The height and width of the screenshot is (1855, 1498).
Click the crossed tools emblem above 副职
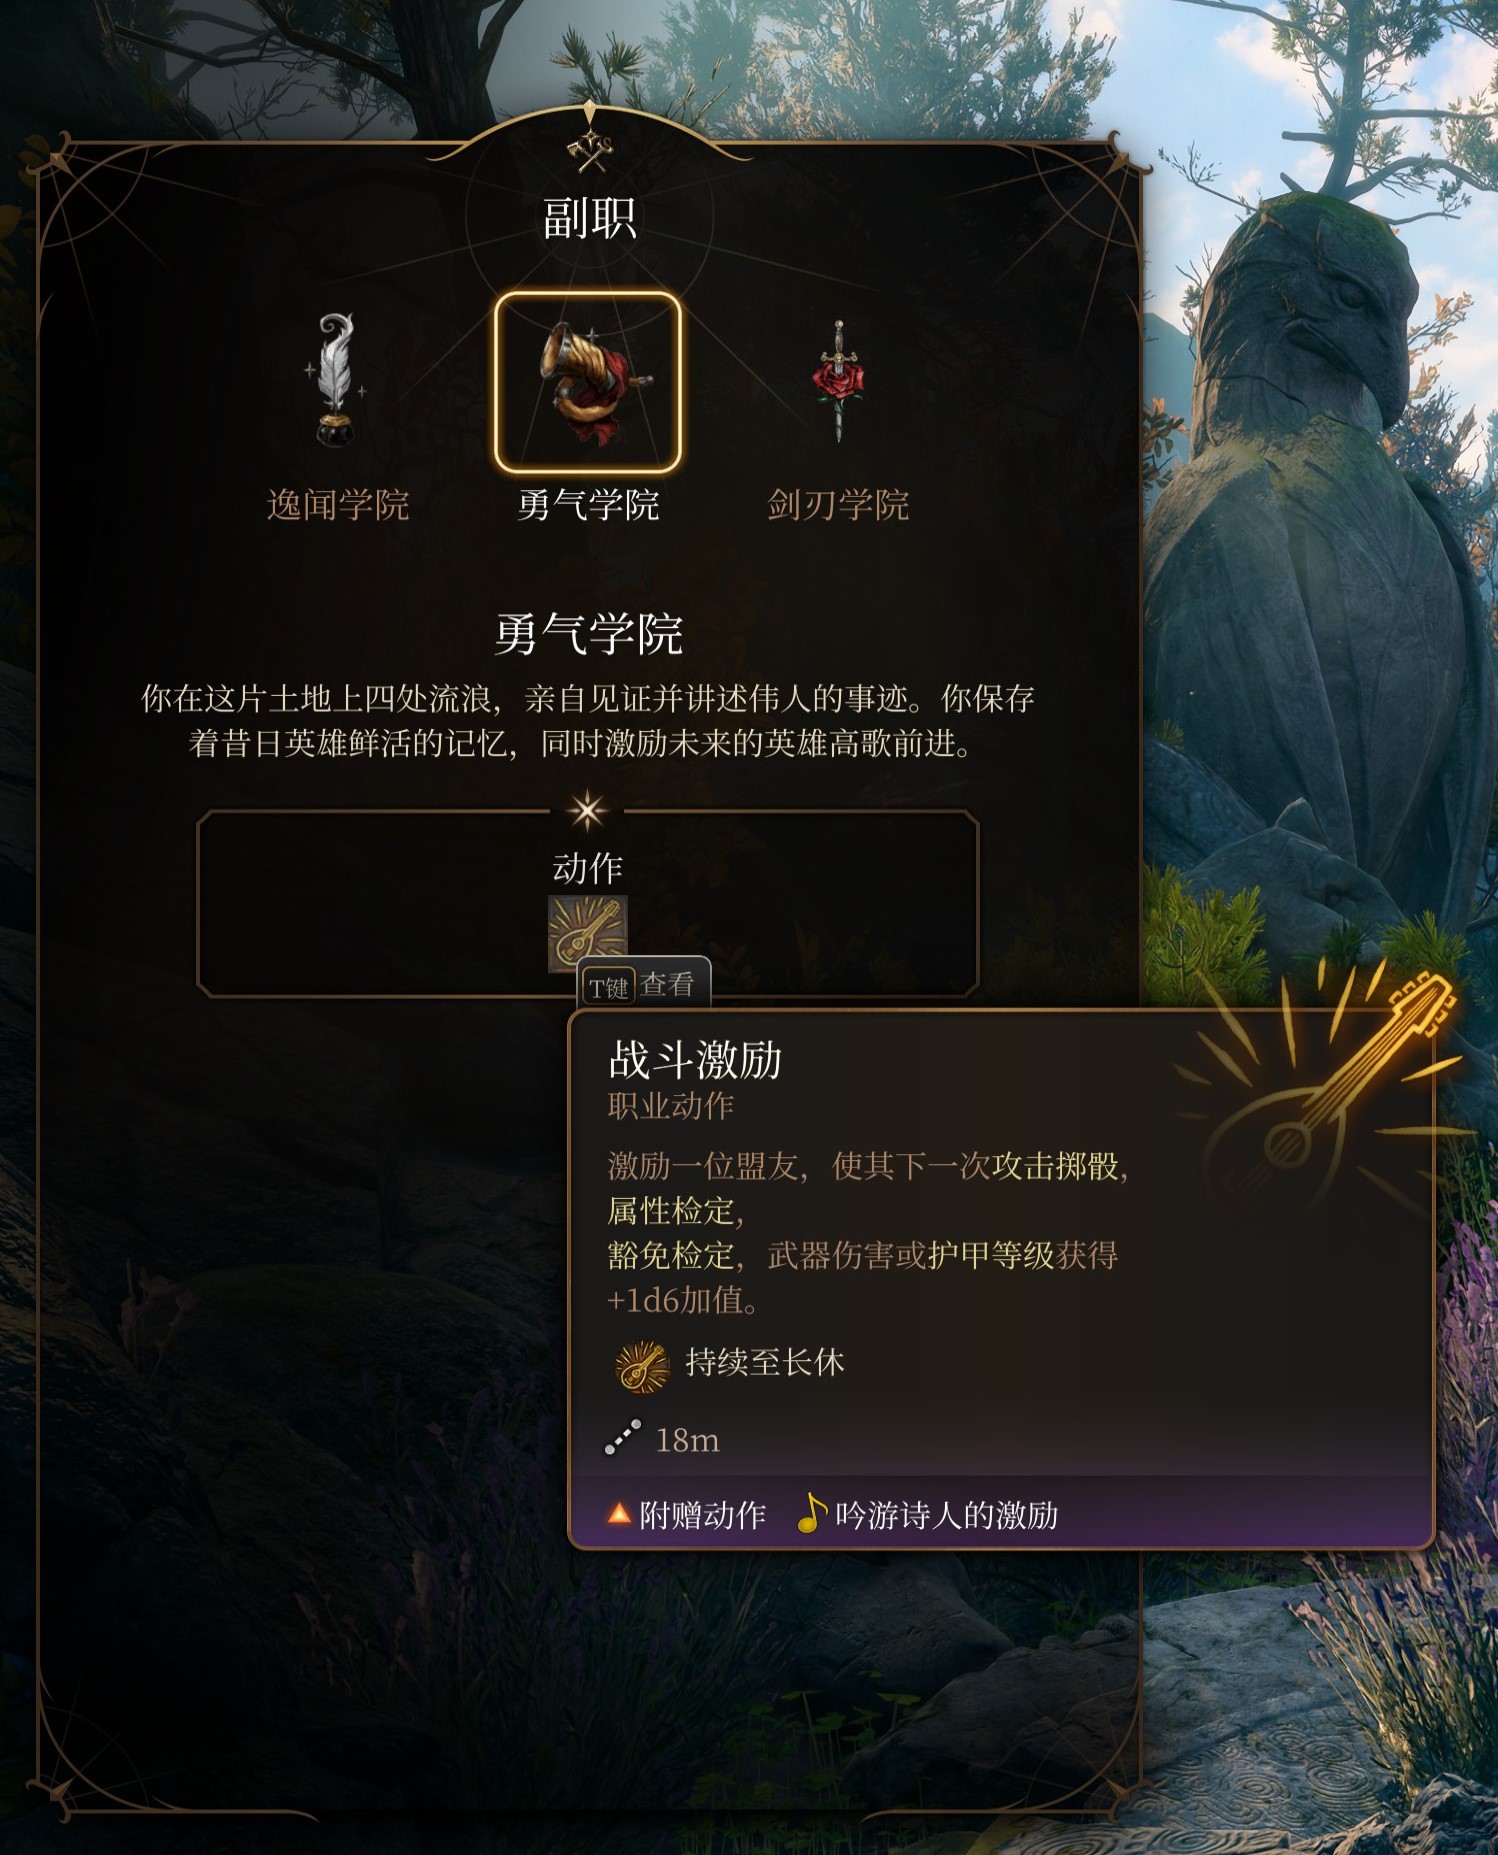[590, 150]
